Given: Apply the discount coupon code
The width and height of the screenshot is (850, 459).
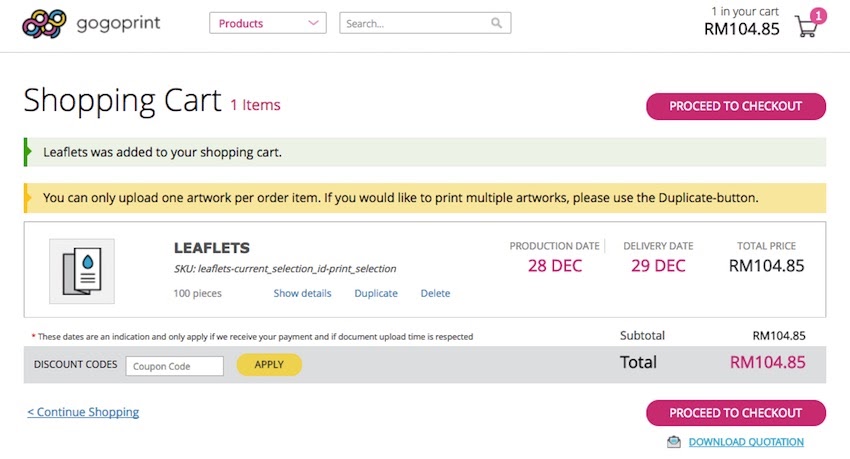Looking at the screenshot, I should click(269, 365).
